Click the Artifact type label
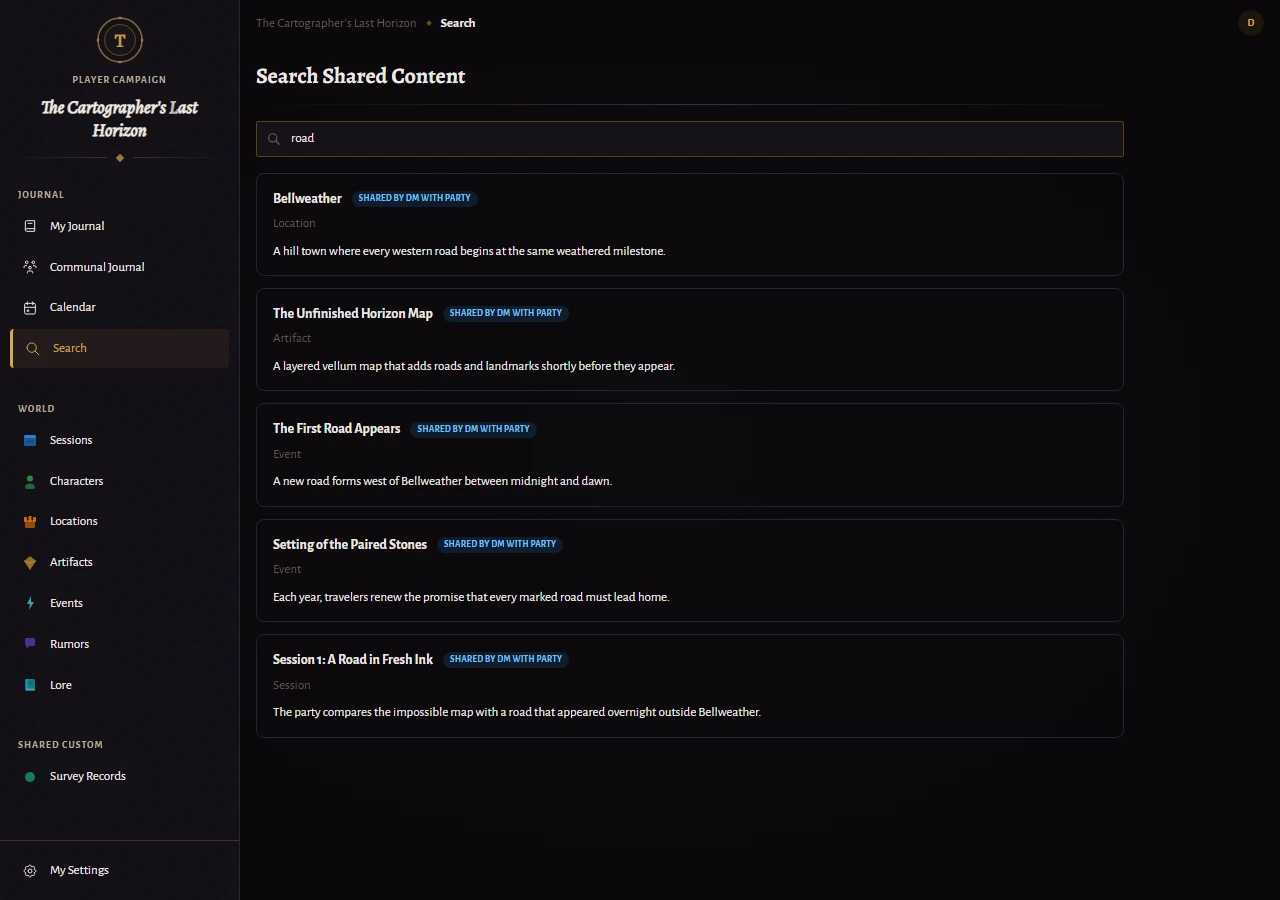 pyautogui.click(x=292, y=338)
